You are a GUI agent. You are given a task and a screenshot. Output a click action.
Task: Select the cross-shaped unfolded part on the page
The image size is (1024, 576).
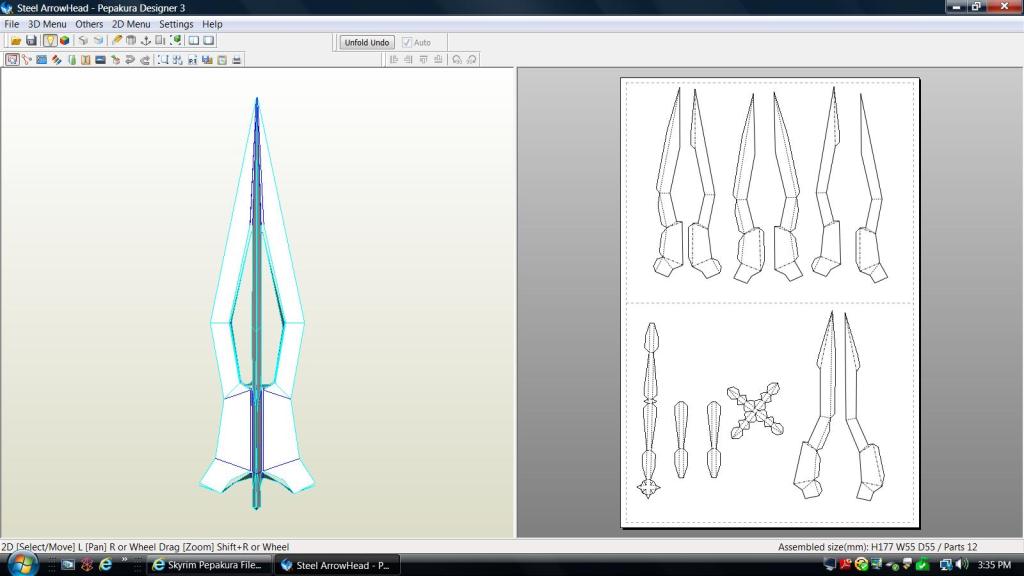coord(755,411)
